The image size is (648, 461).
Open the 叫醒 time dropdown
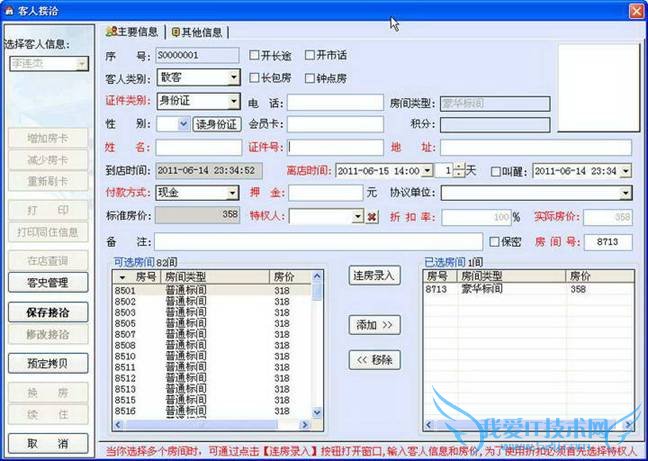click(626, 171)
